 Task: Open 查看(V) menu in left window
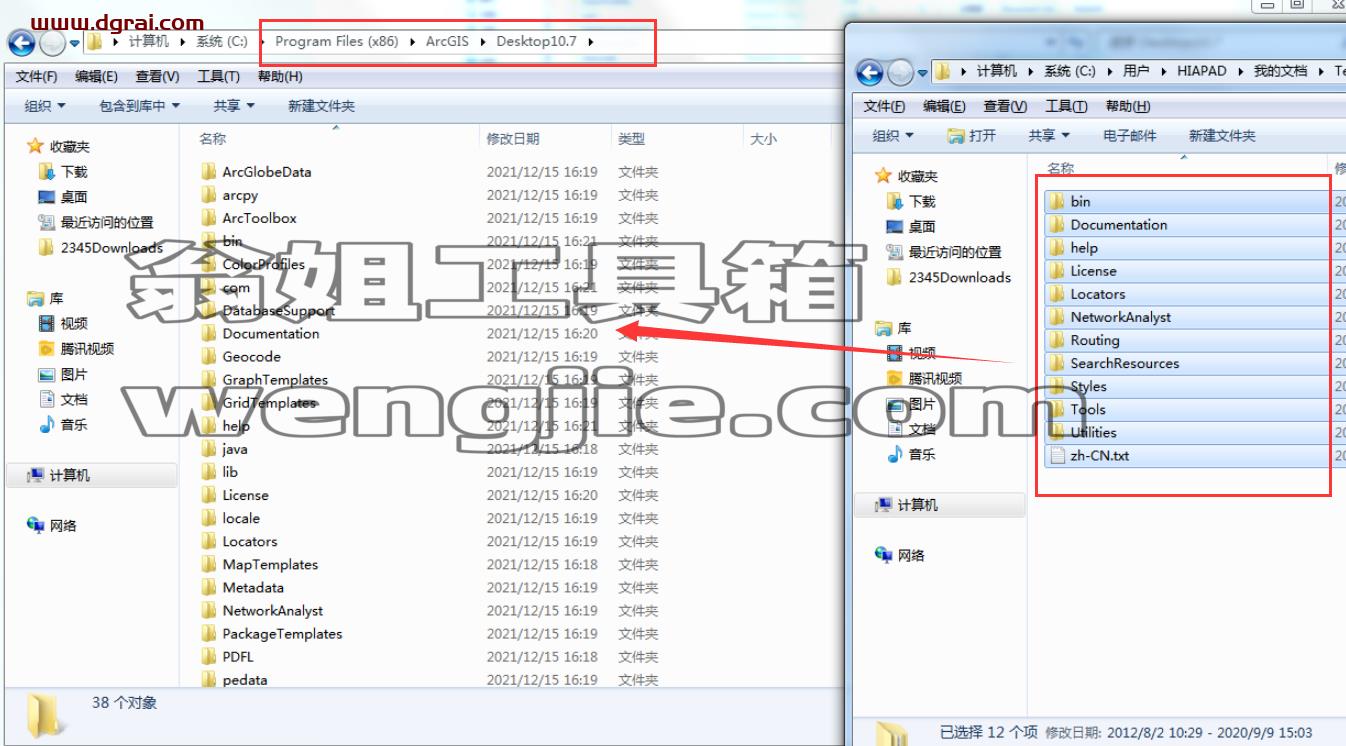pyautogui.click(x=157, y=77)
